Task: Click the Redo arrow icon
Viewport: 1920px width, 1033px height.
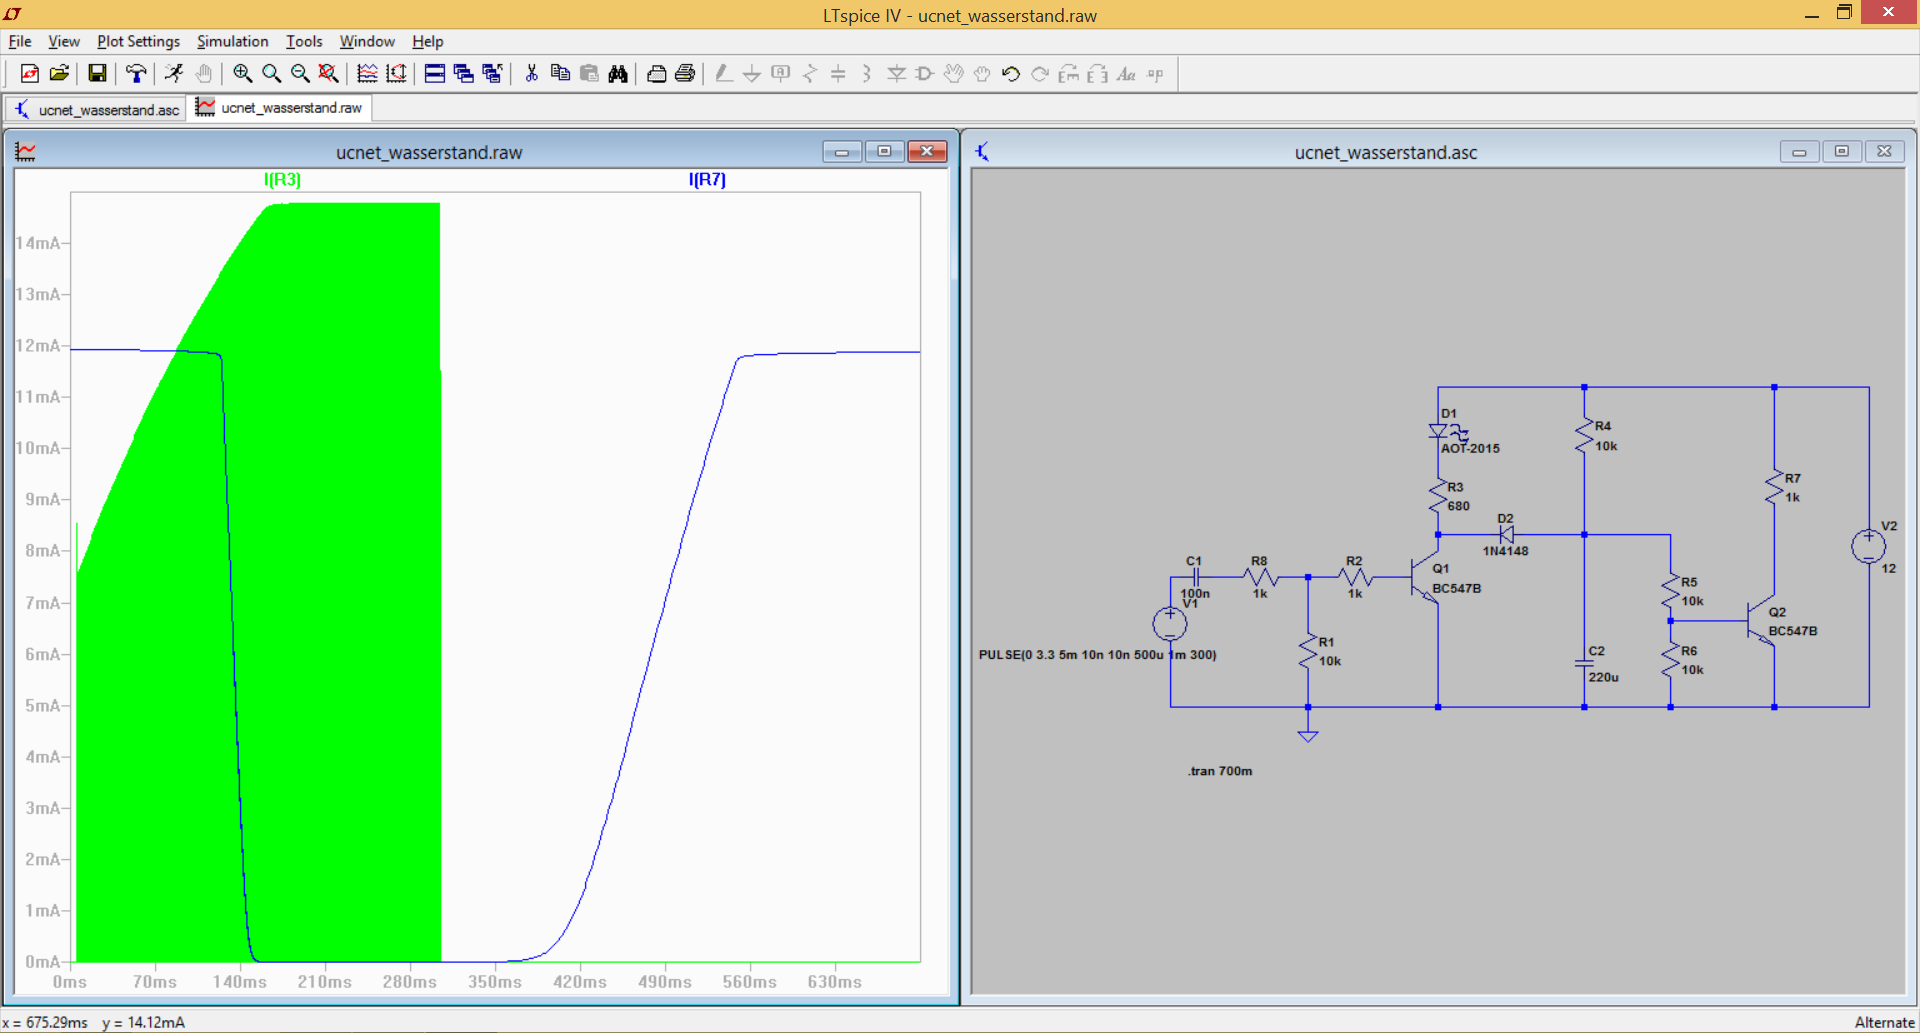Action: pyautogui.click(x=1040, y=73)
